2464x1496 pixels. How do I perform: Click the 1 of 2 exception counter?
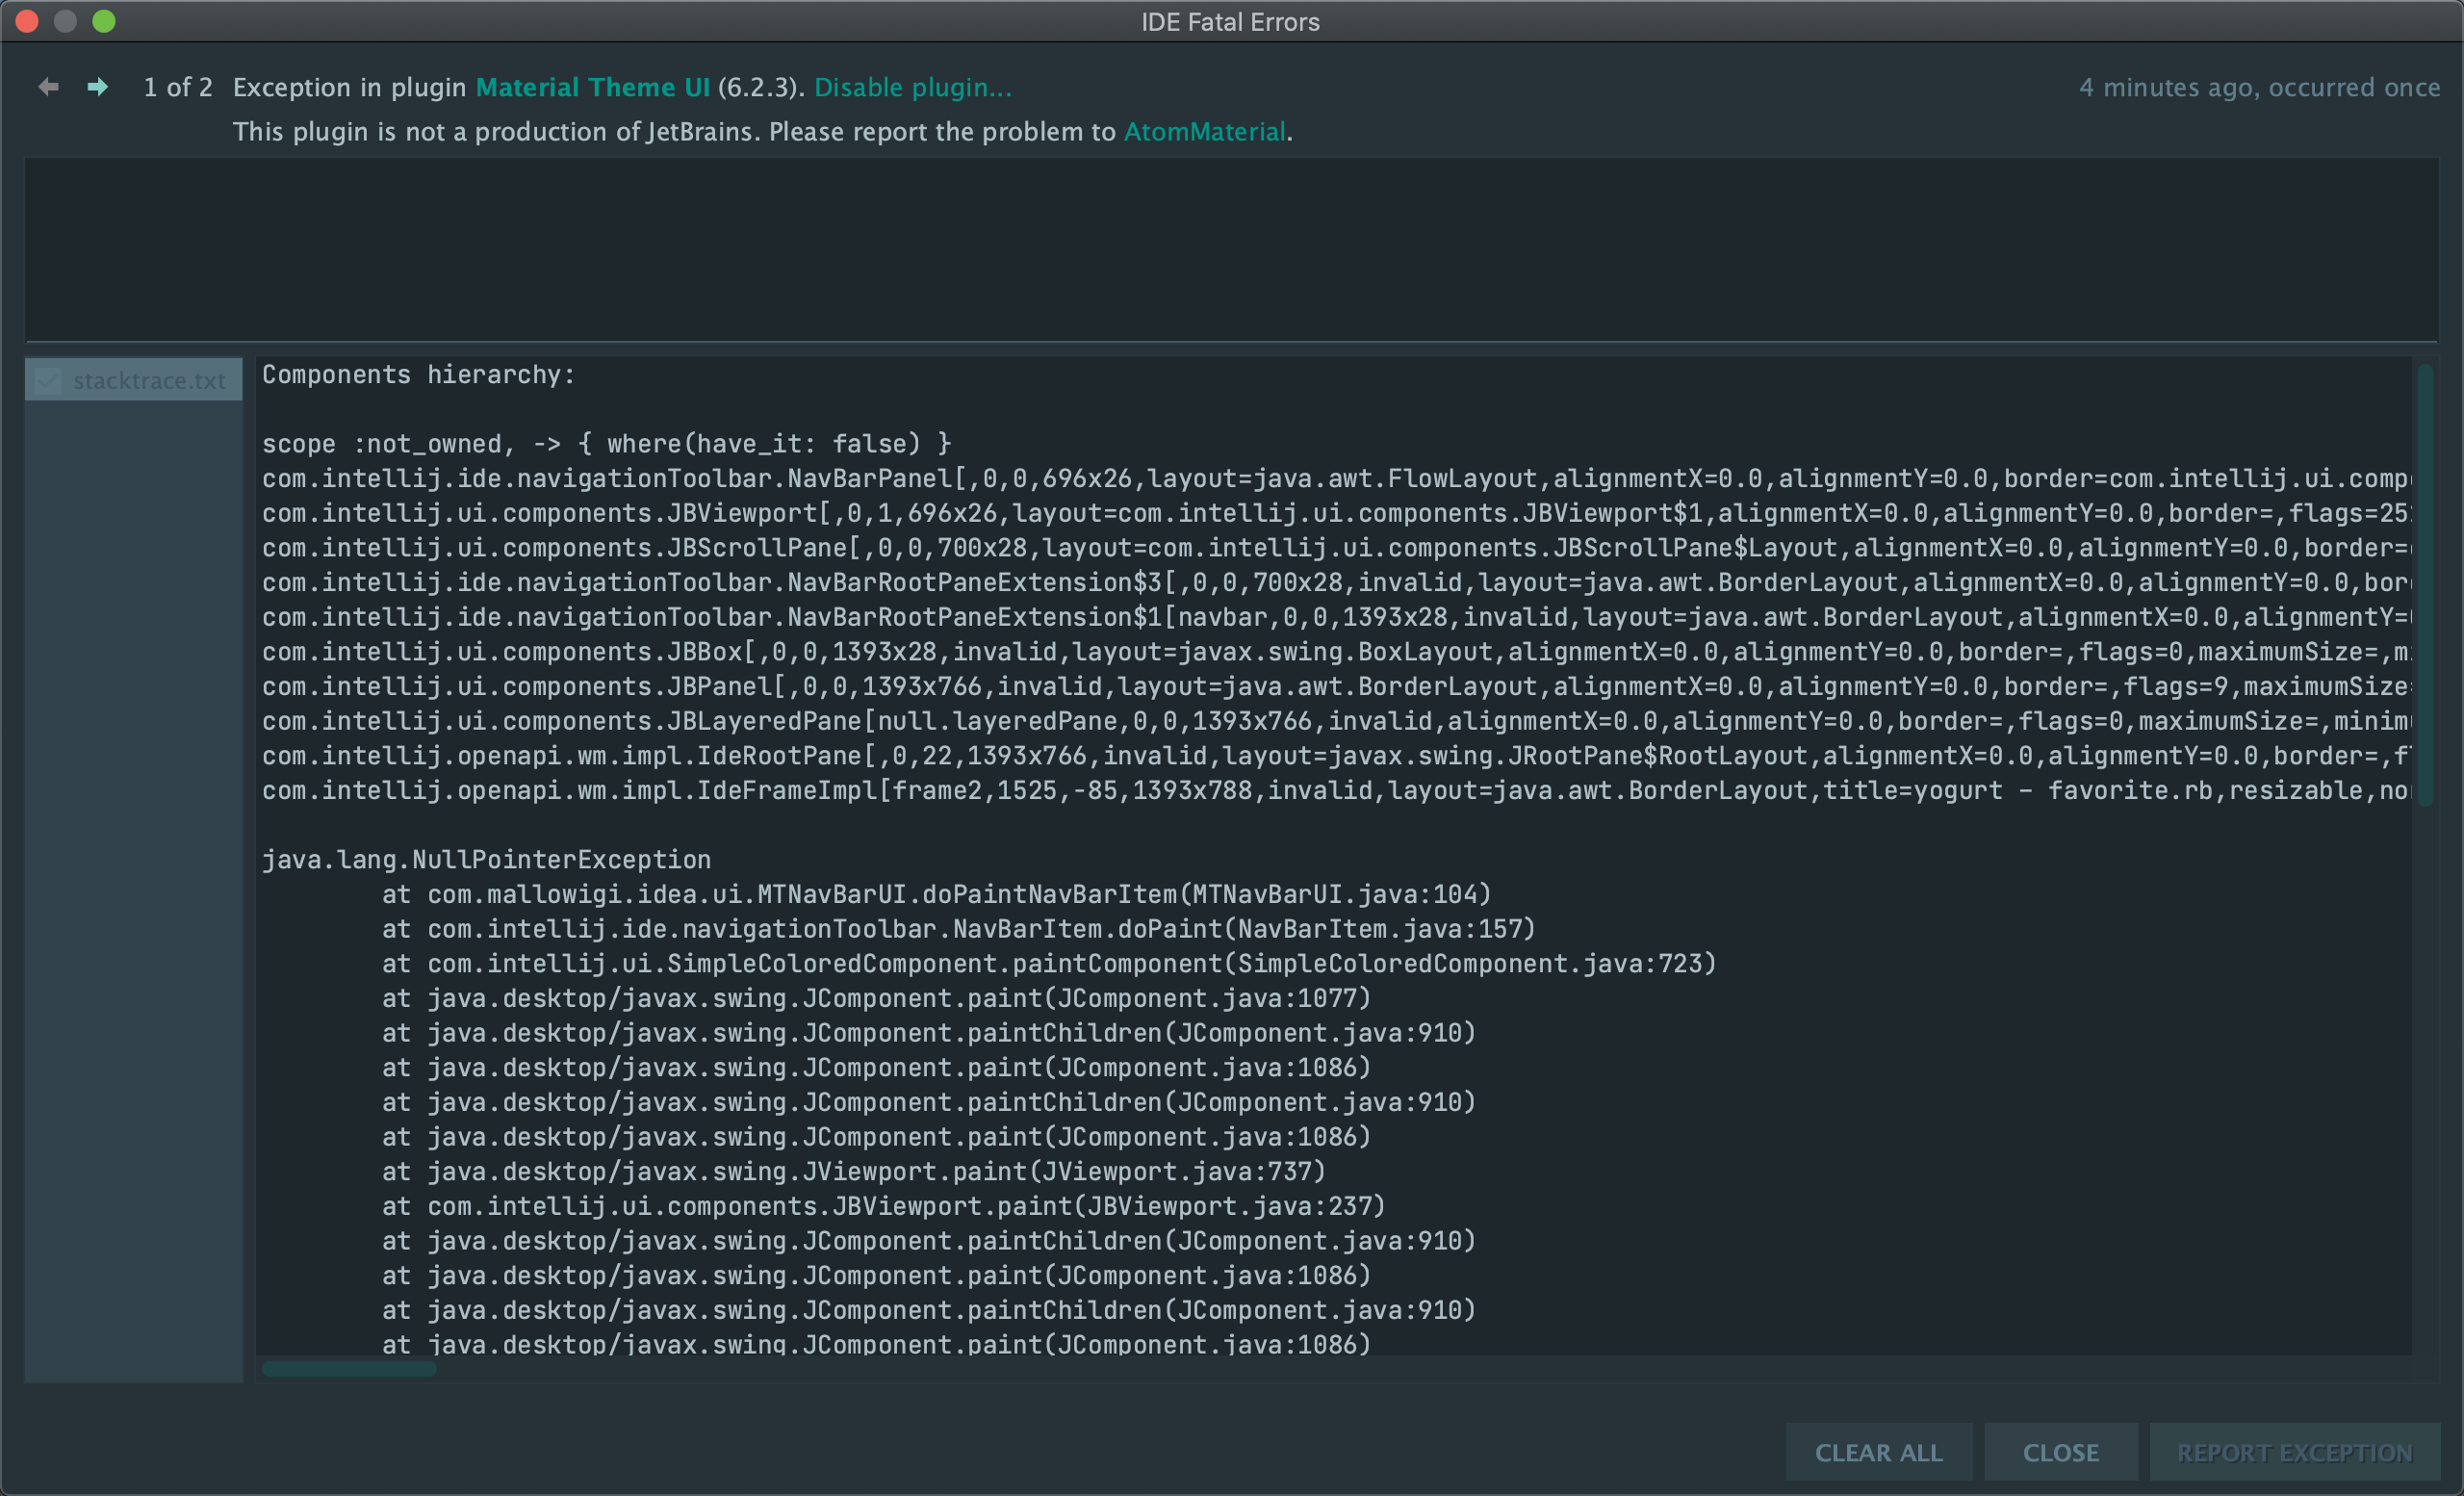pos(178,87)
